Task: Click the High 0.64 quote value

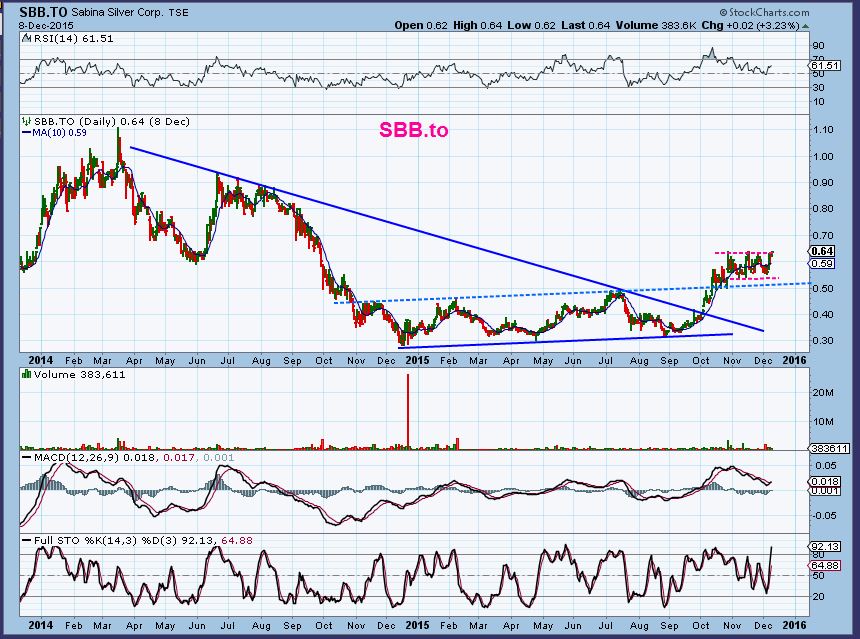Action: [x=477, y=25]
